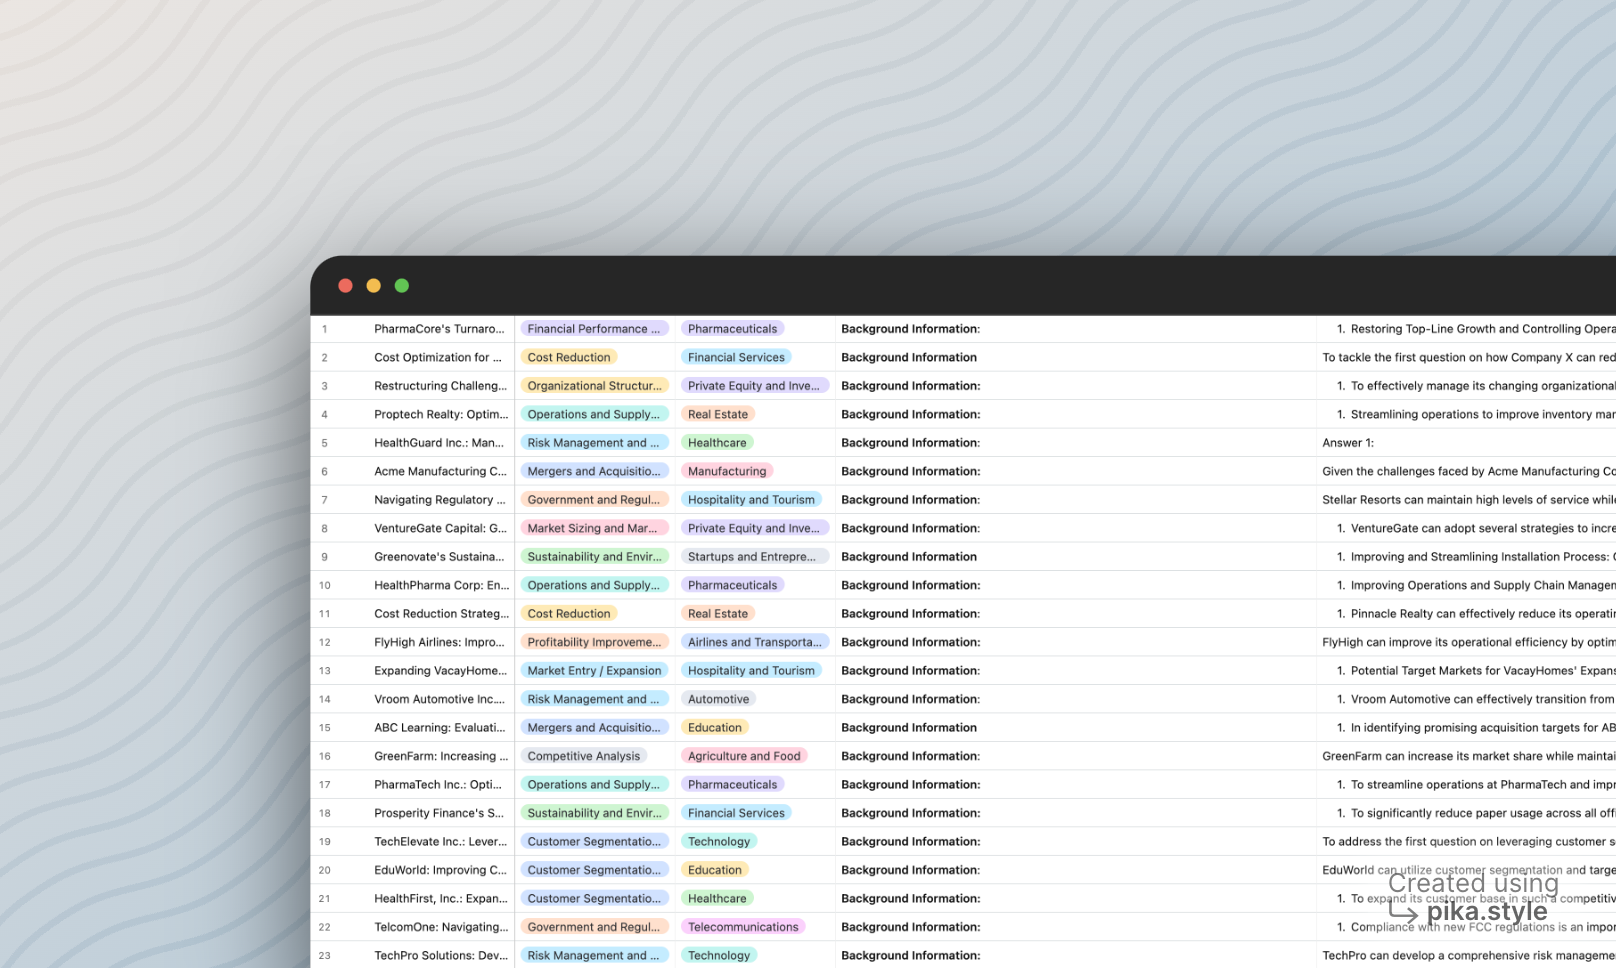Select the 'Manufacturing' tag in row 6
This screenshot has width=1616, height=968.
click(x=727, y=471)
